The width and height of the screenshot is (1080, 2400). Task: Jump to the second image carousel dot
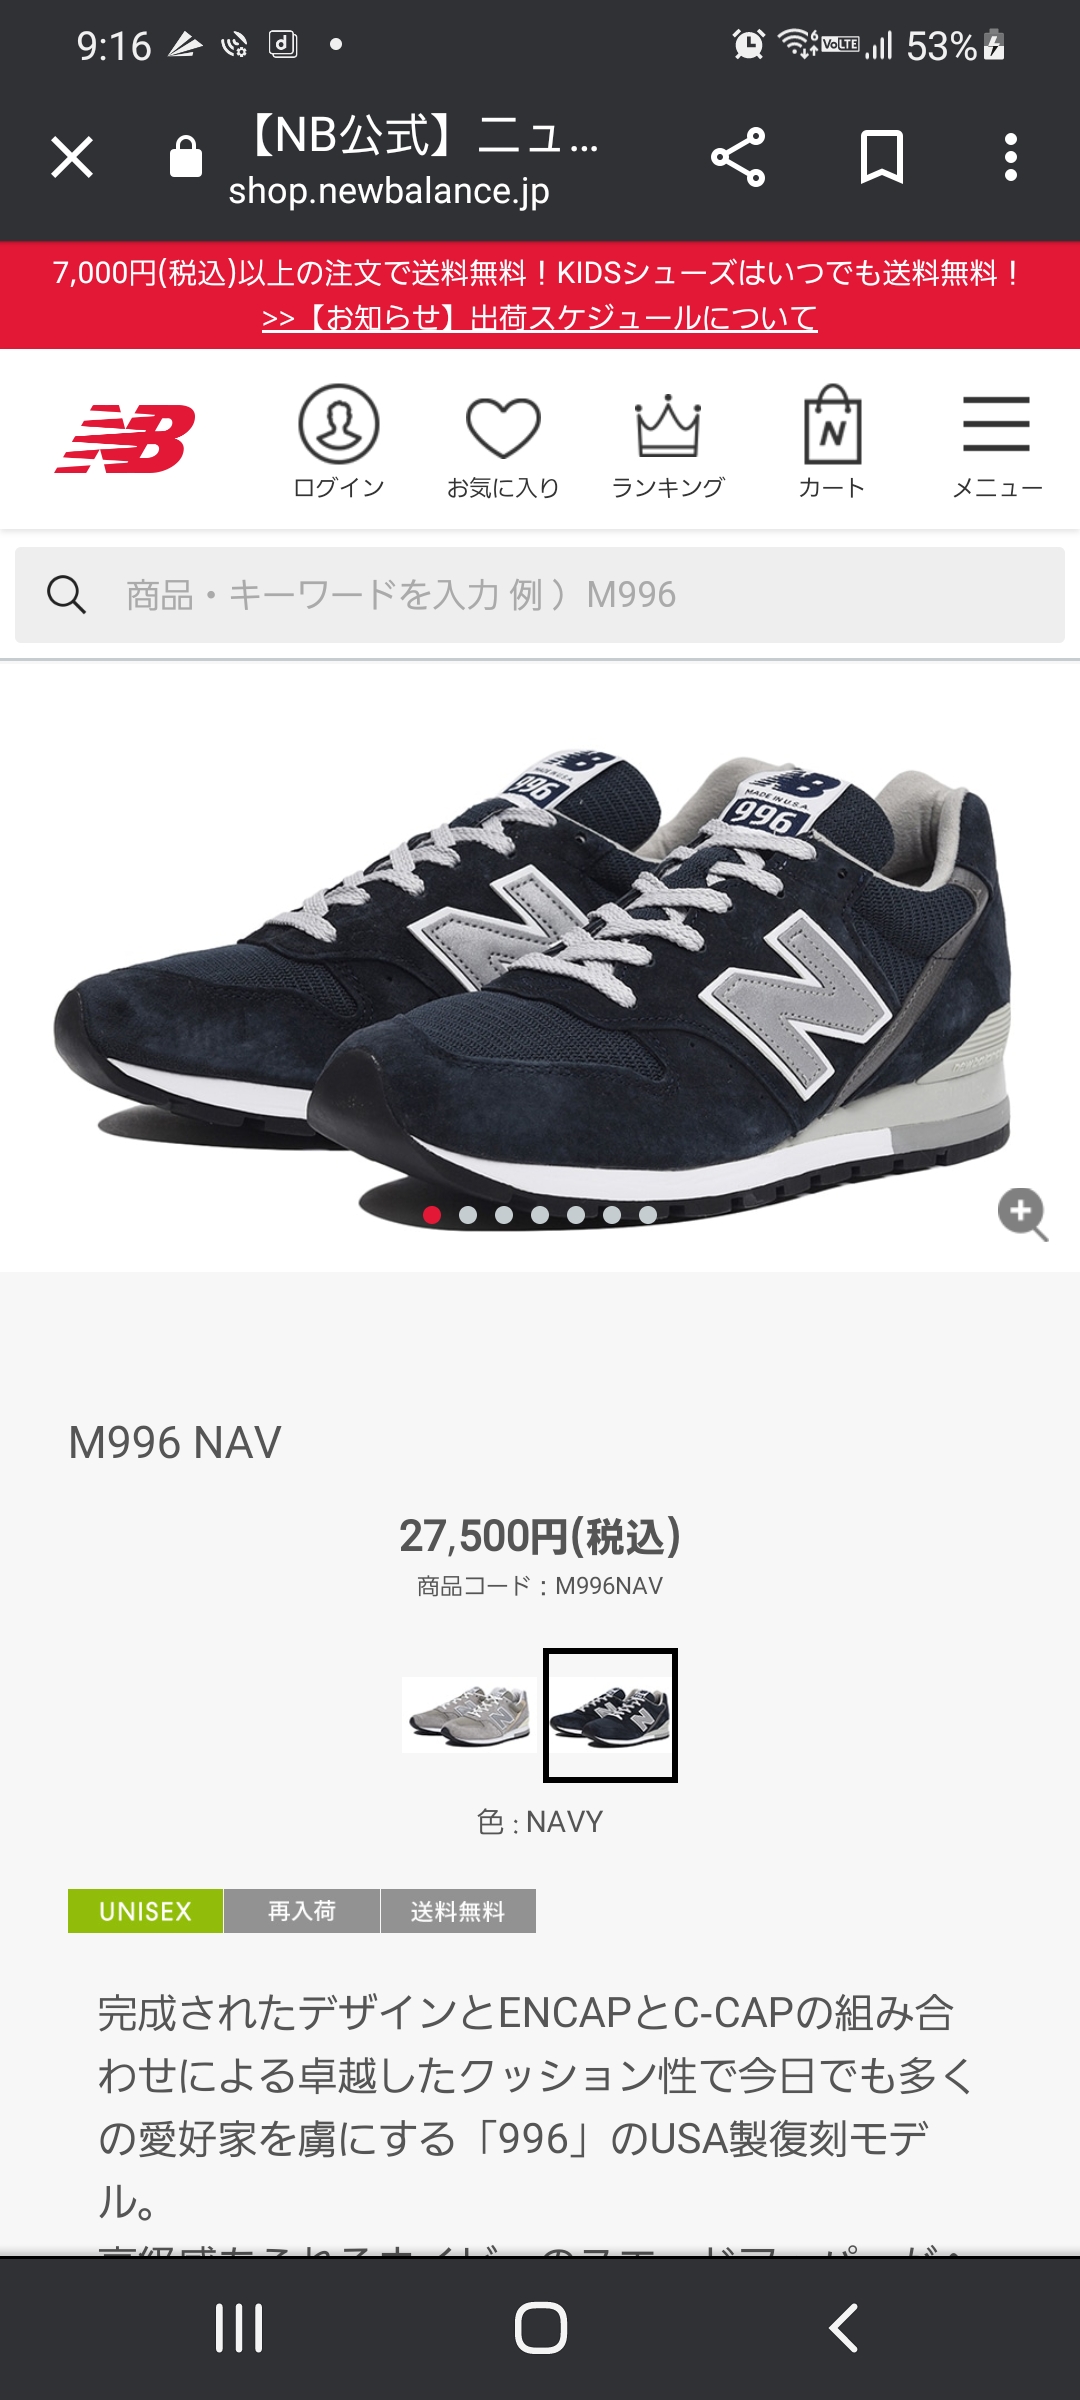click(468, 1215)
